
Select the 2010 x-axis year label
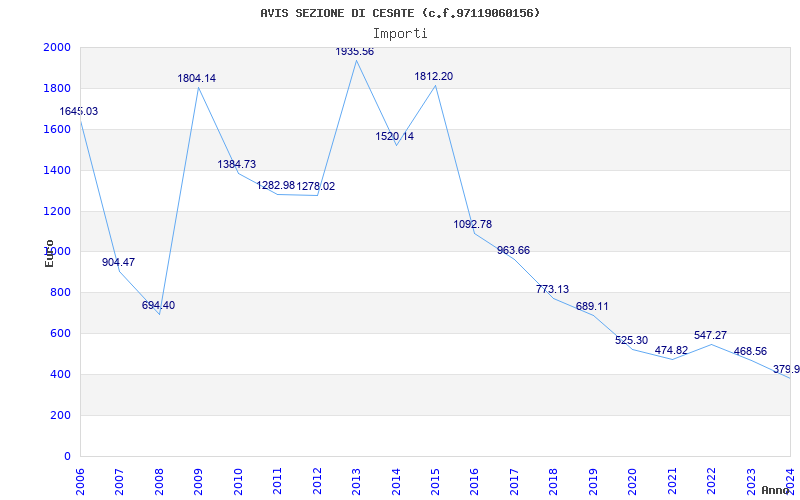(238, 481)
